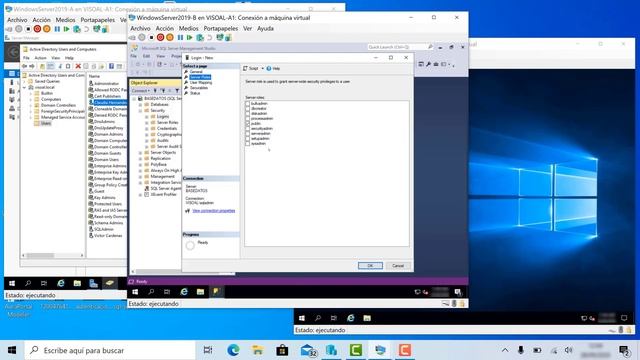The image size is (640, 360).
Task: Select SQLAdmin user in Active Directory list
Action: pyautogui.click(x=104, y=229)
